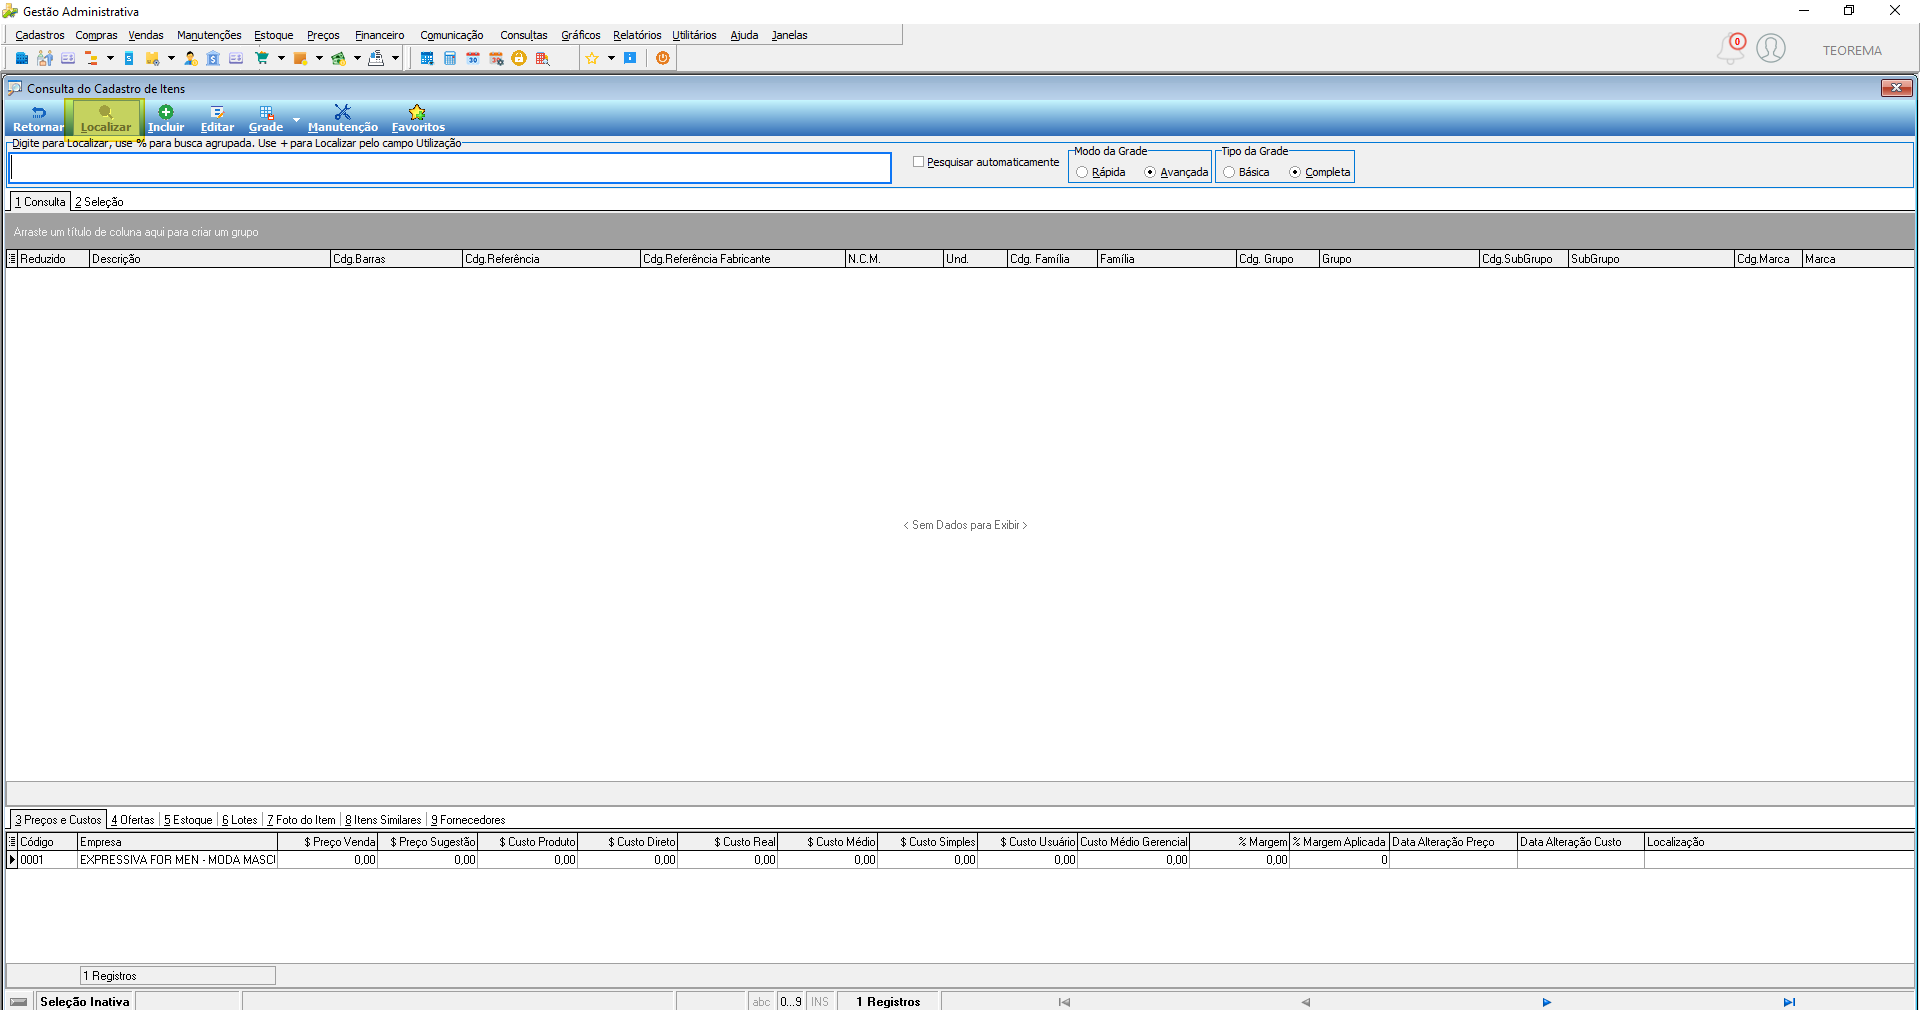
Task: Open the Relatórios menu
Action: tap(636, 35)
